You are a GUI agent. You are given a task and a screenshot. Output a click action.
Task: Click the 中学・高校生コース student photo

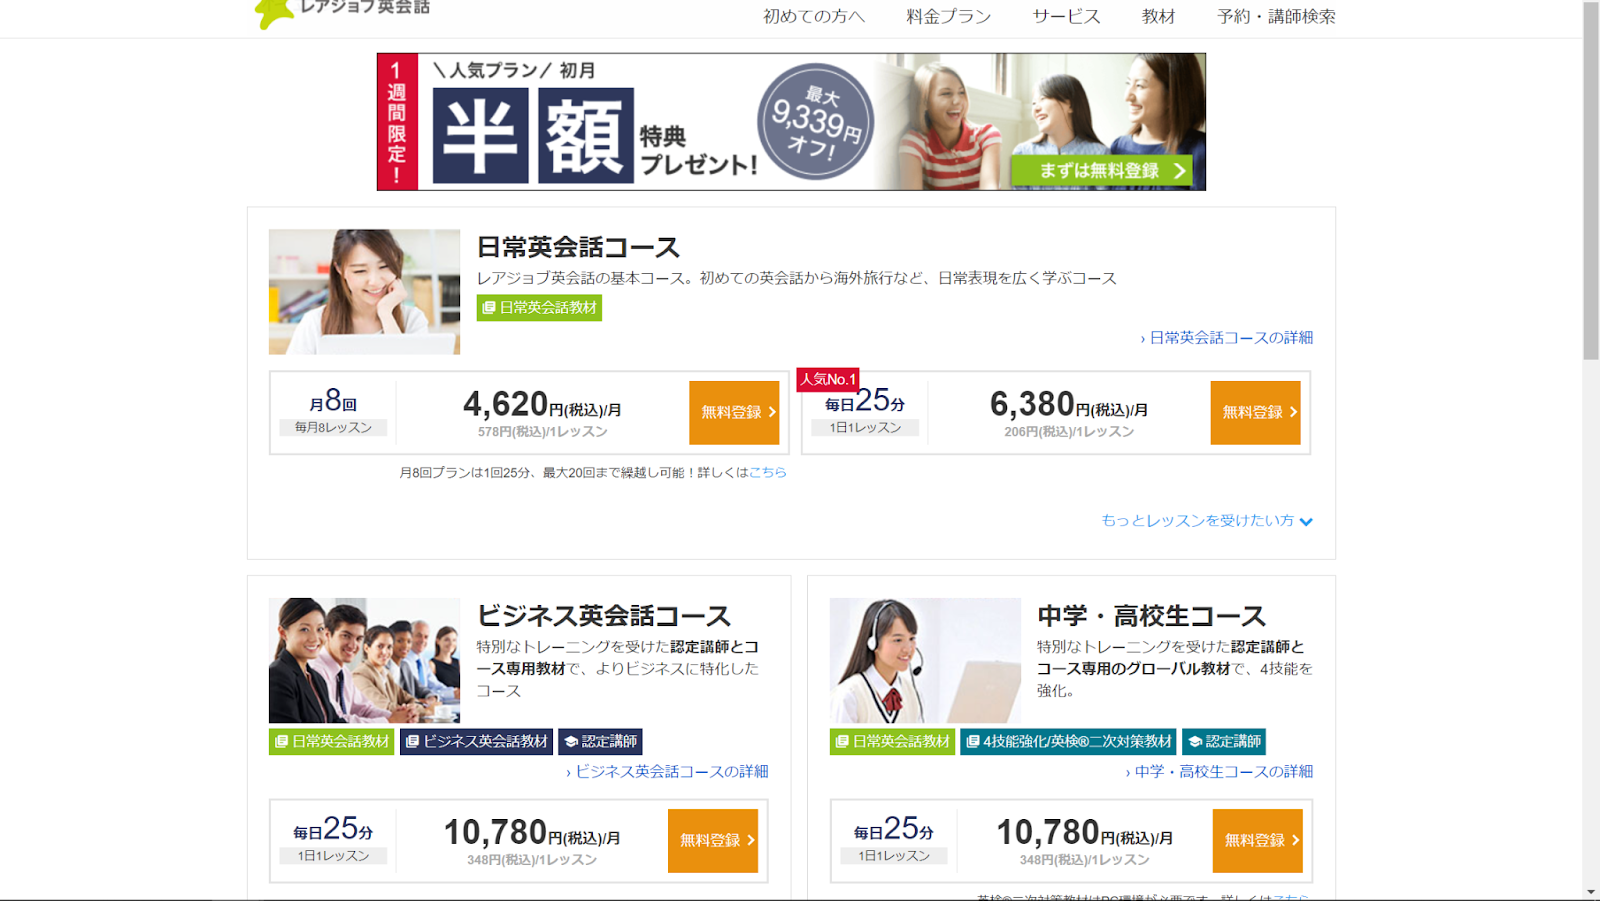925,660
